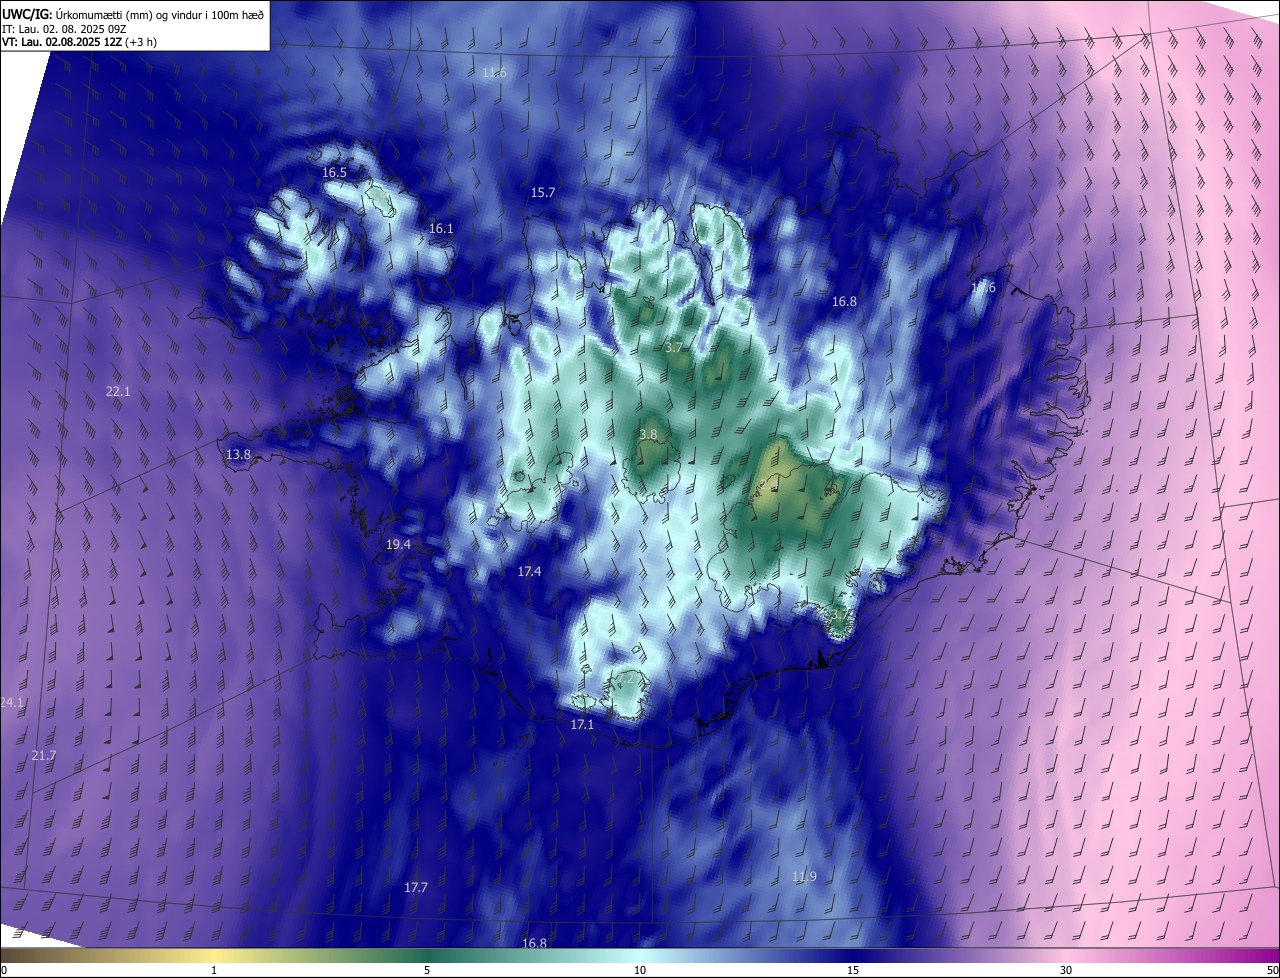Click the 15.7 value label on the map
The image size is (1280, 978).
[542, 193]
